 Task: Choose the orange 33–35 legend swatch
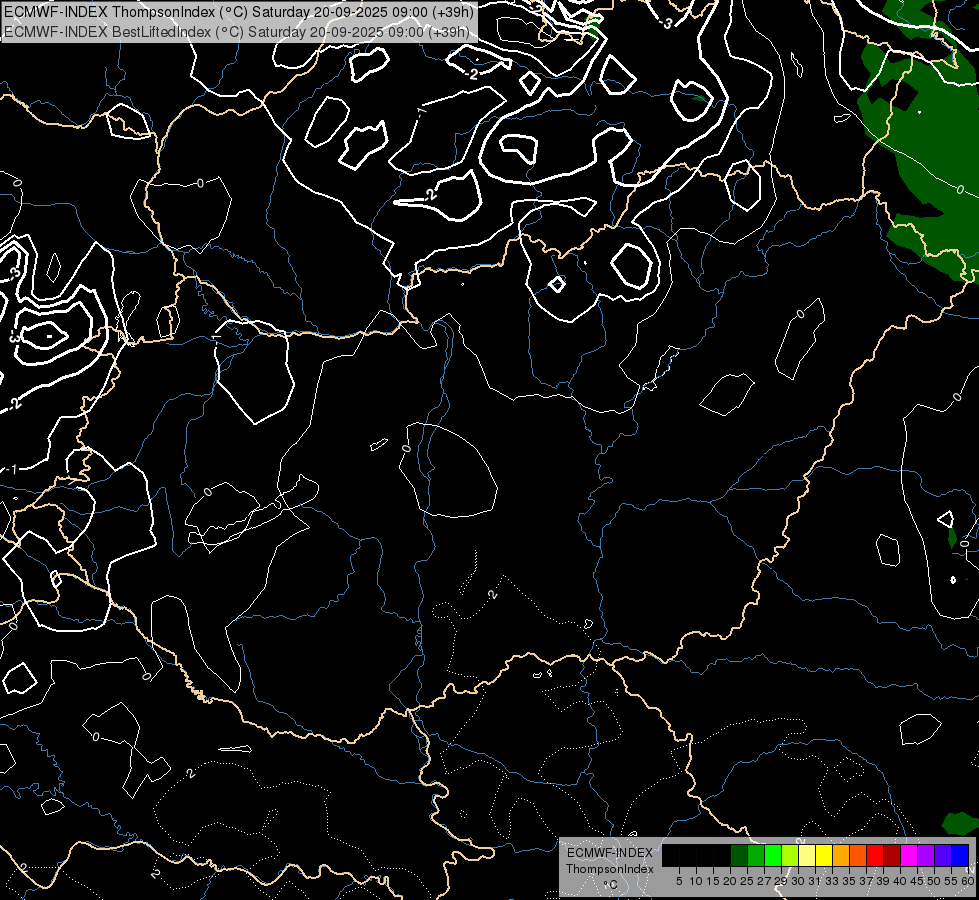(841, 856)
